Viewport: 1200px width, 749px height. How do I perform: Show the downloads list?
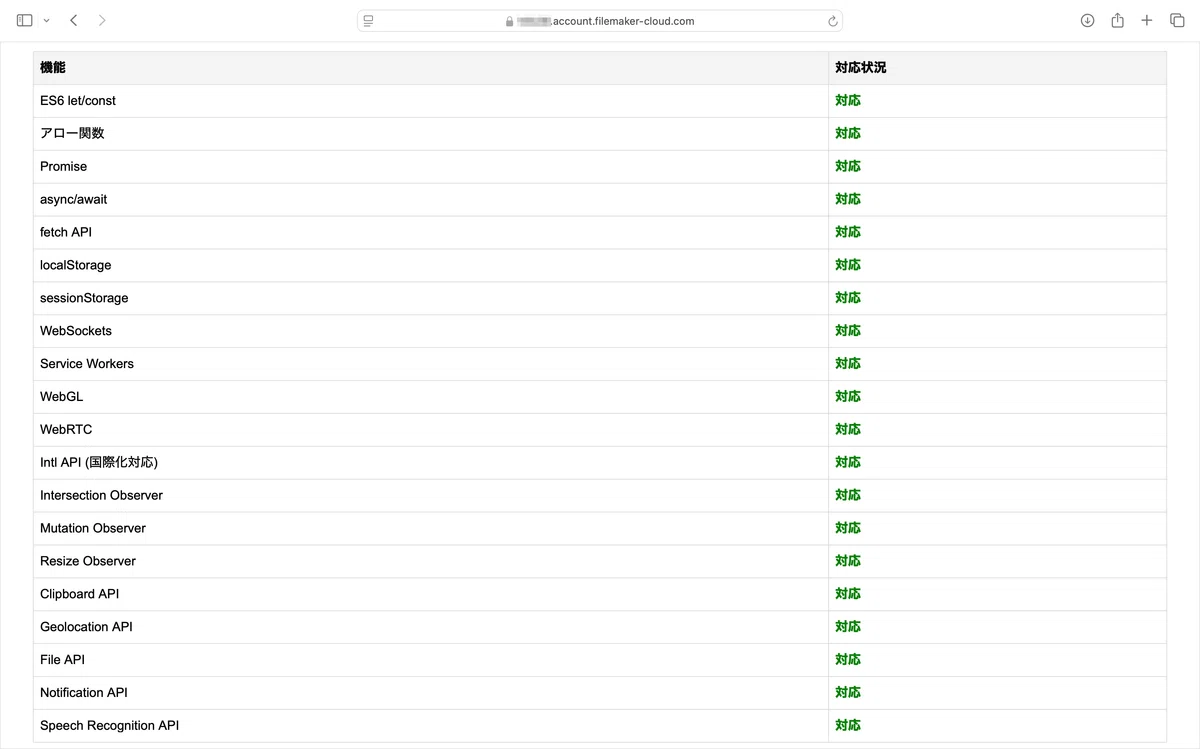[1088, 20]
